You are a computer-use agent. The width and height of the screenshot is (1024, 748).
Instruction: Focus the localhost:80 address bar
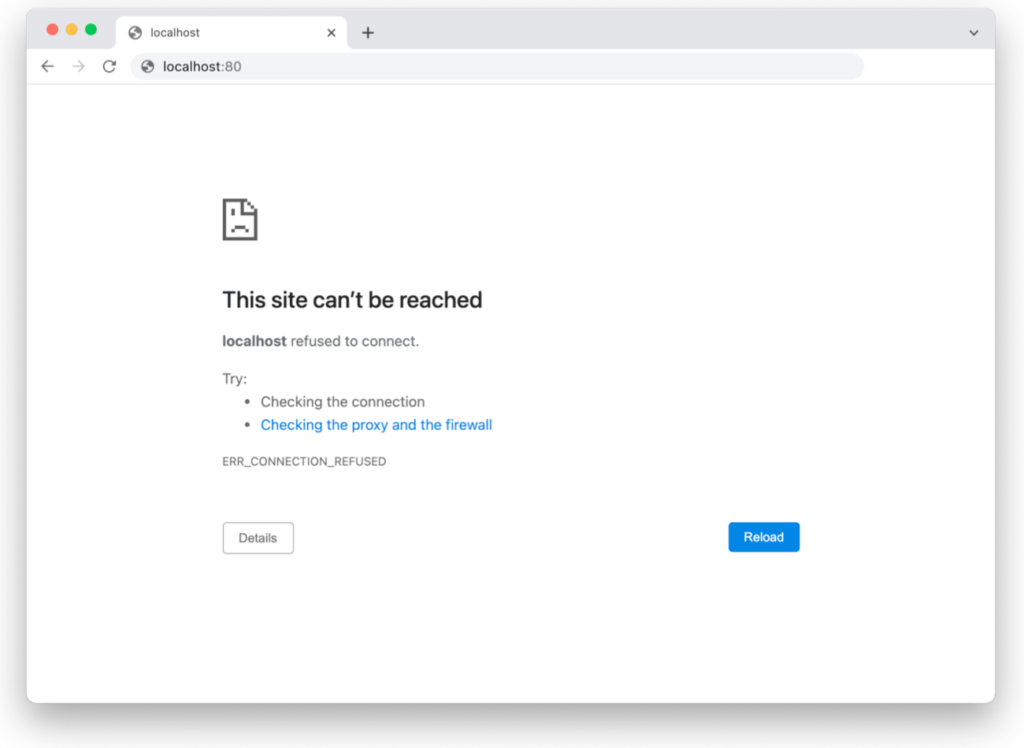497,67
